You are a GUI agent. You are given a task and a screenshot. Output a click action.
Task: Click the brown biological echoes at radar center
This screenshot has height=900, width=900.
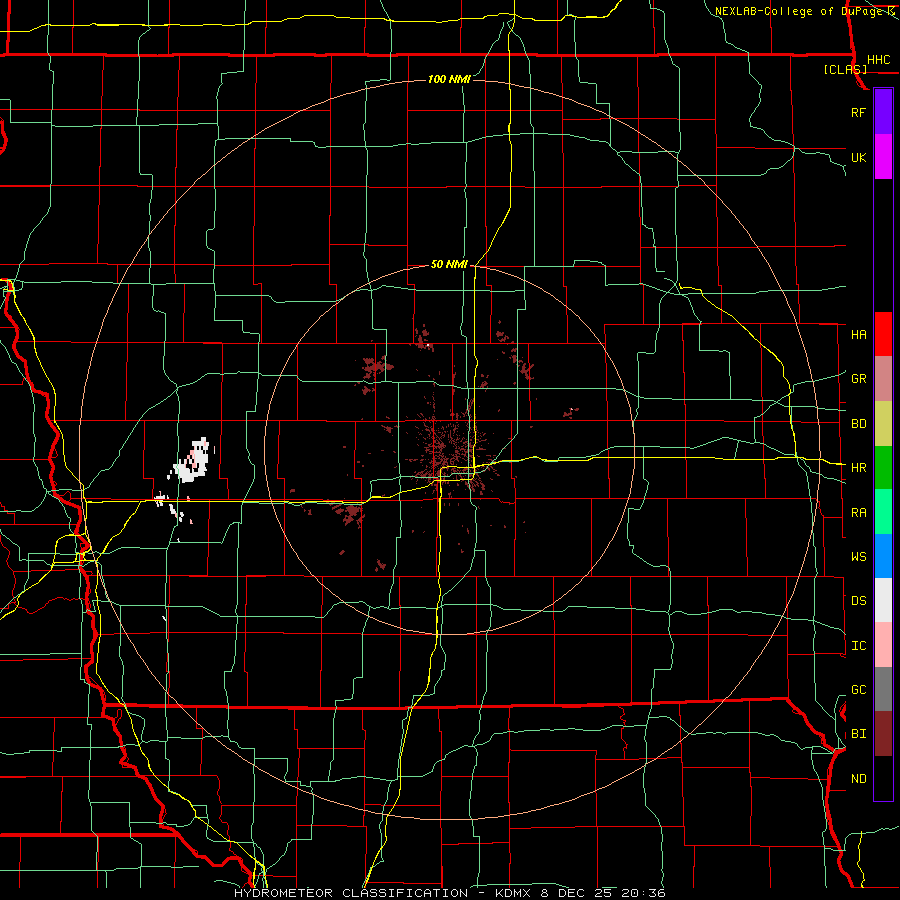(453, 453)
